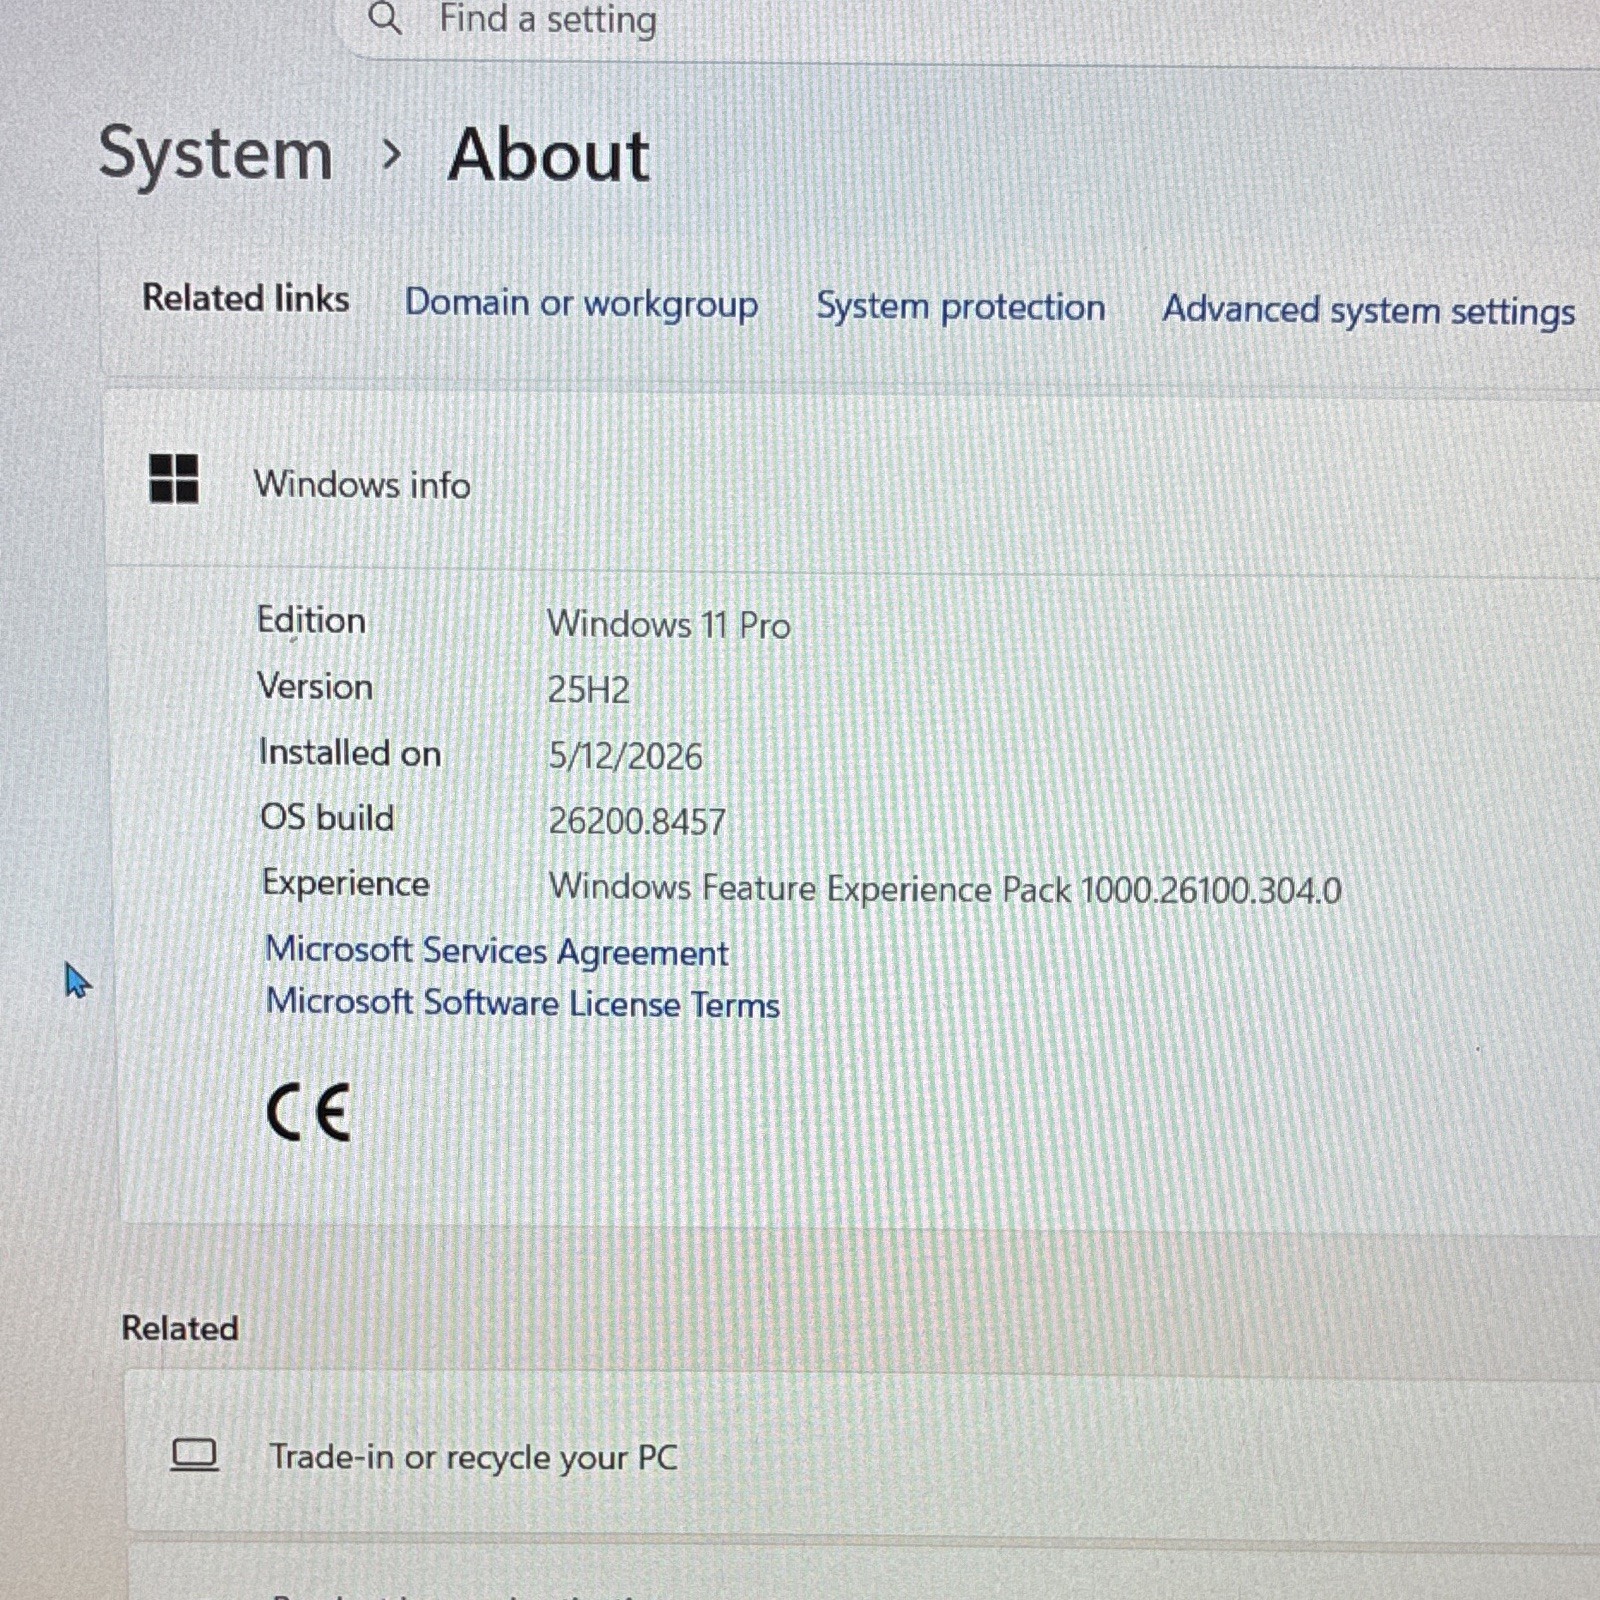The height and width of the screenshot is (1600, 1600).
Task: Click the About page heading
Action: point(549,156)
